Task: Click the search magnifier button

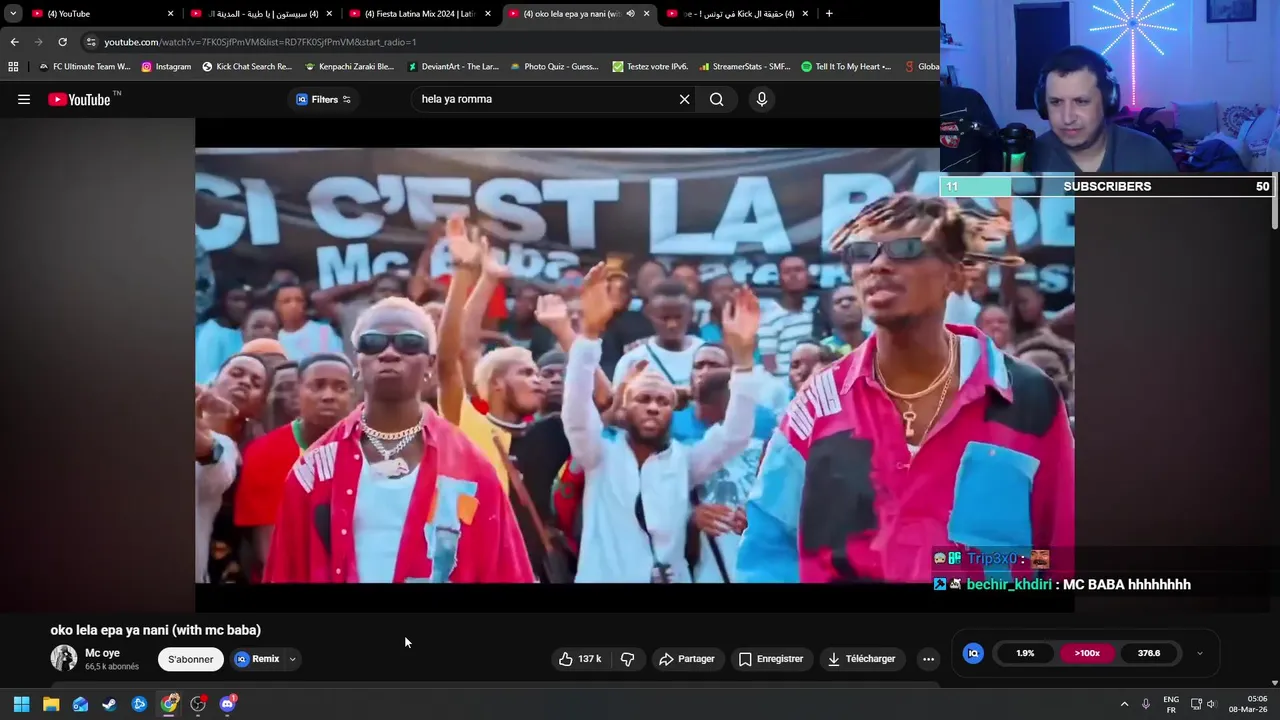Action: tap(717, 99)
